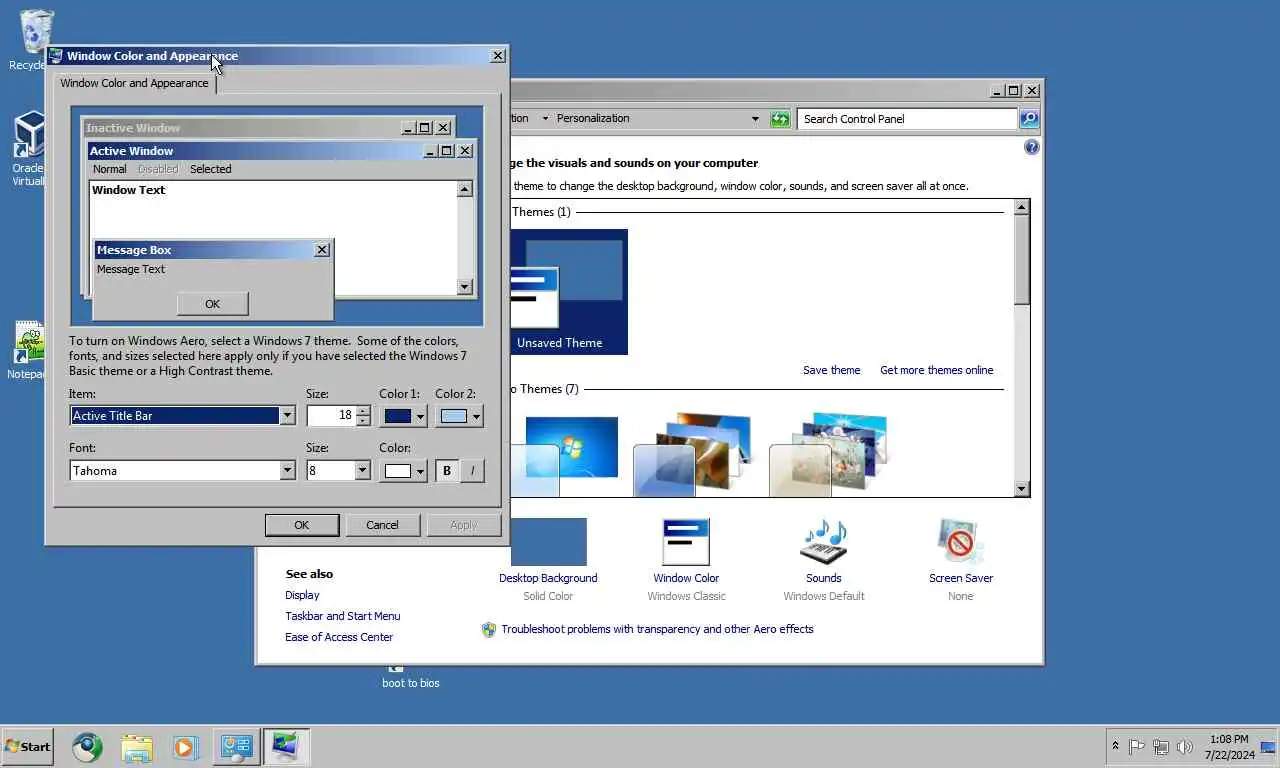The image size is (1280, 768).
Task: Select the Windows 7 Aero theme thumbnail
Action: [564, 456]
